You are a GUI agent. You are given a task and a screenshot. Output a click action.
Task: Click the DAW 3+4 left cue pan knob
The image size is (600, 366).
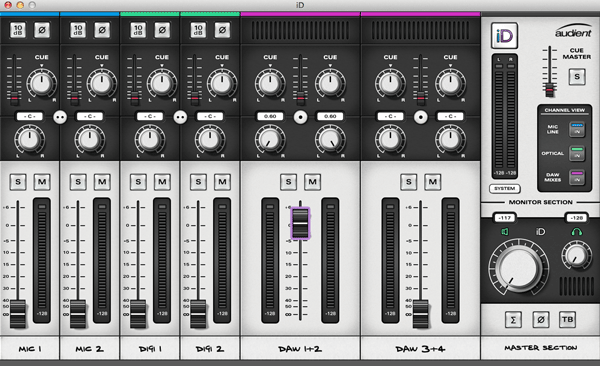[x=390, y=83]
